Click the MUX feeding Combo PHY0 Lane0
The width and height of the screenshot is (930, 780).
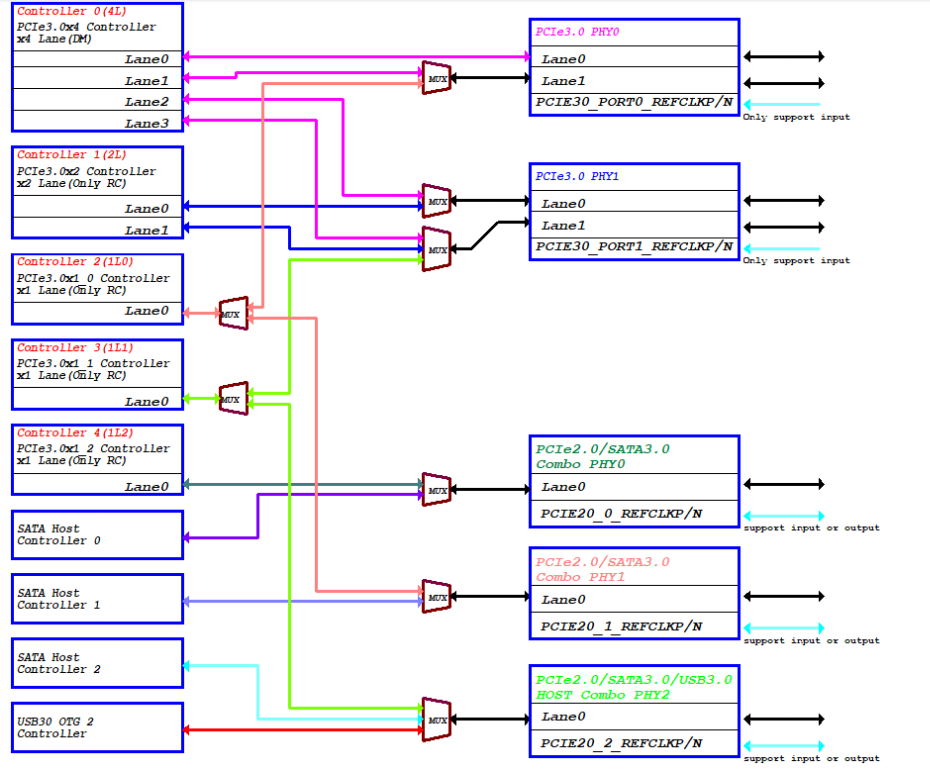[437, 490]
